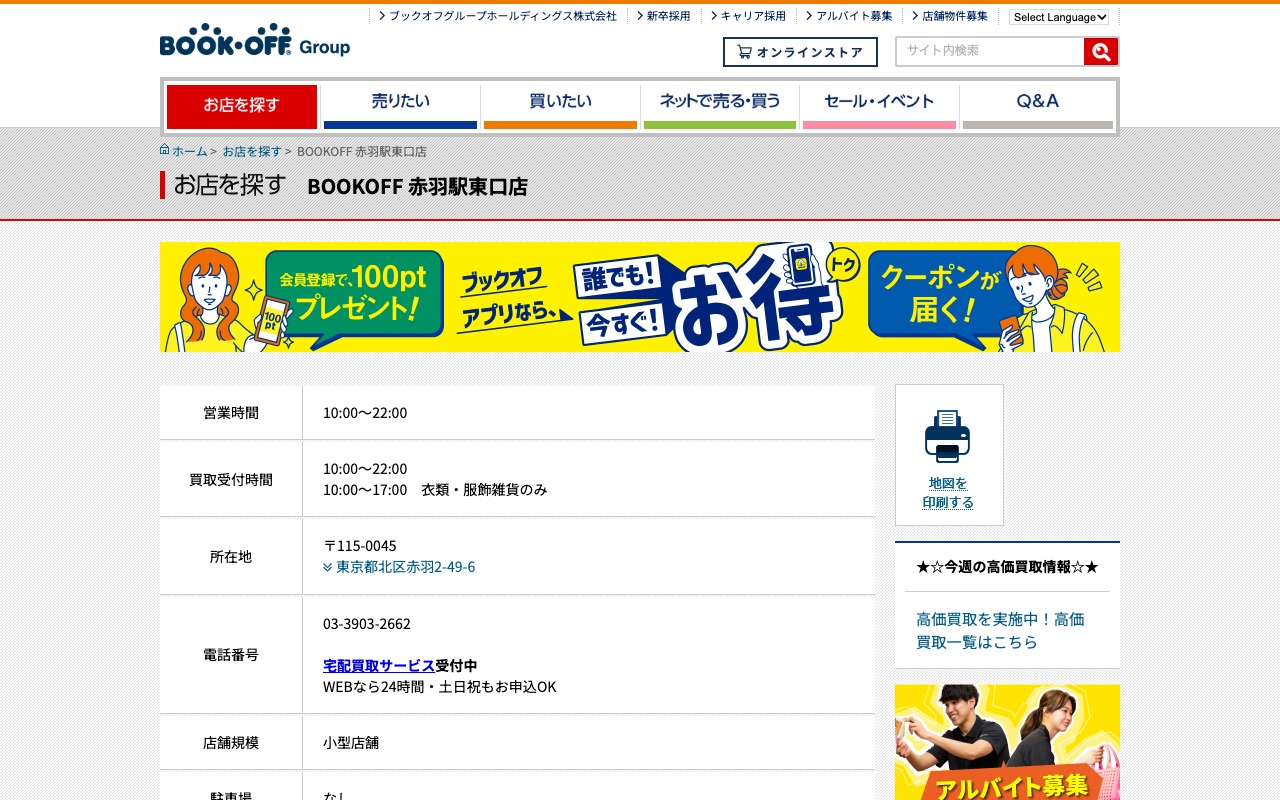Screen dimensions: 1280x800
Task: Click the ★☆今週の高価買取情報☆★ heading
Action: [x=1007, y=567]
